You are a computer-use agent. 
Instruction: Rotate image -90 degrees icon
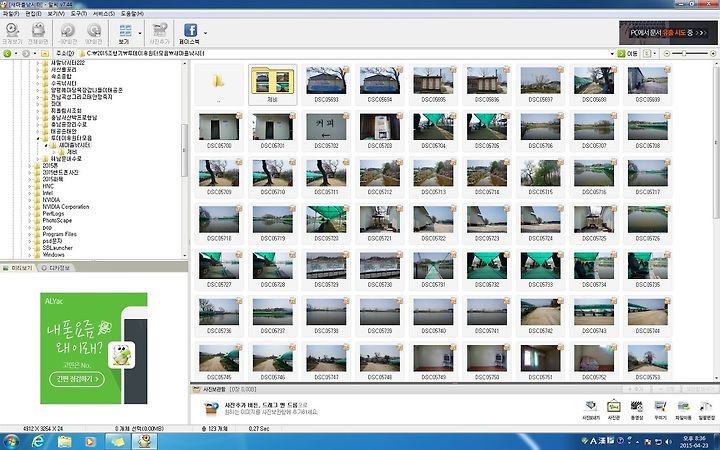[x=68, y=34]
